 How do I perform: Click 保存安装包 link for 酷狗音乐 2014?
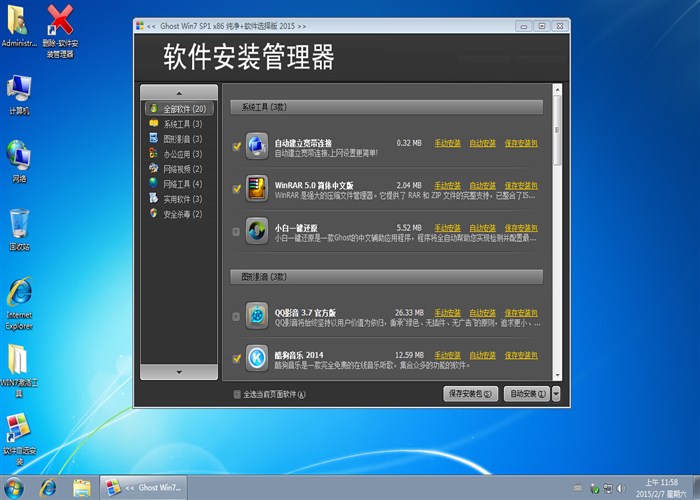tap(521, 355)
